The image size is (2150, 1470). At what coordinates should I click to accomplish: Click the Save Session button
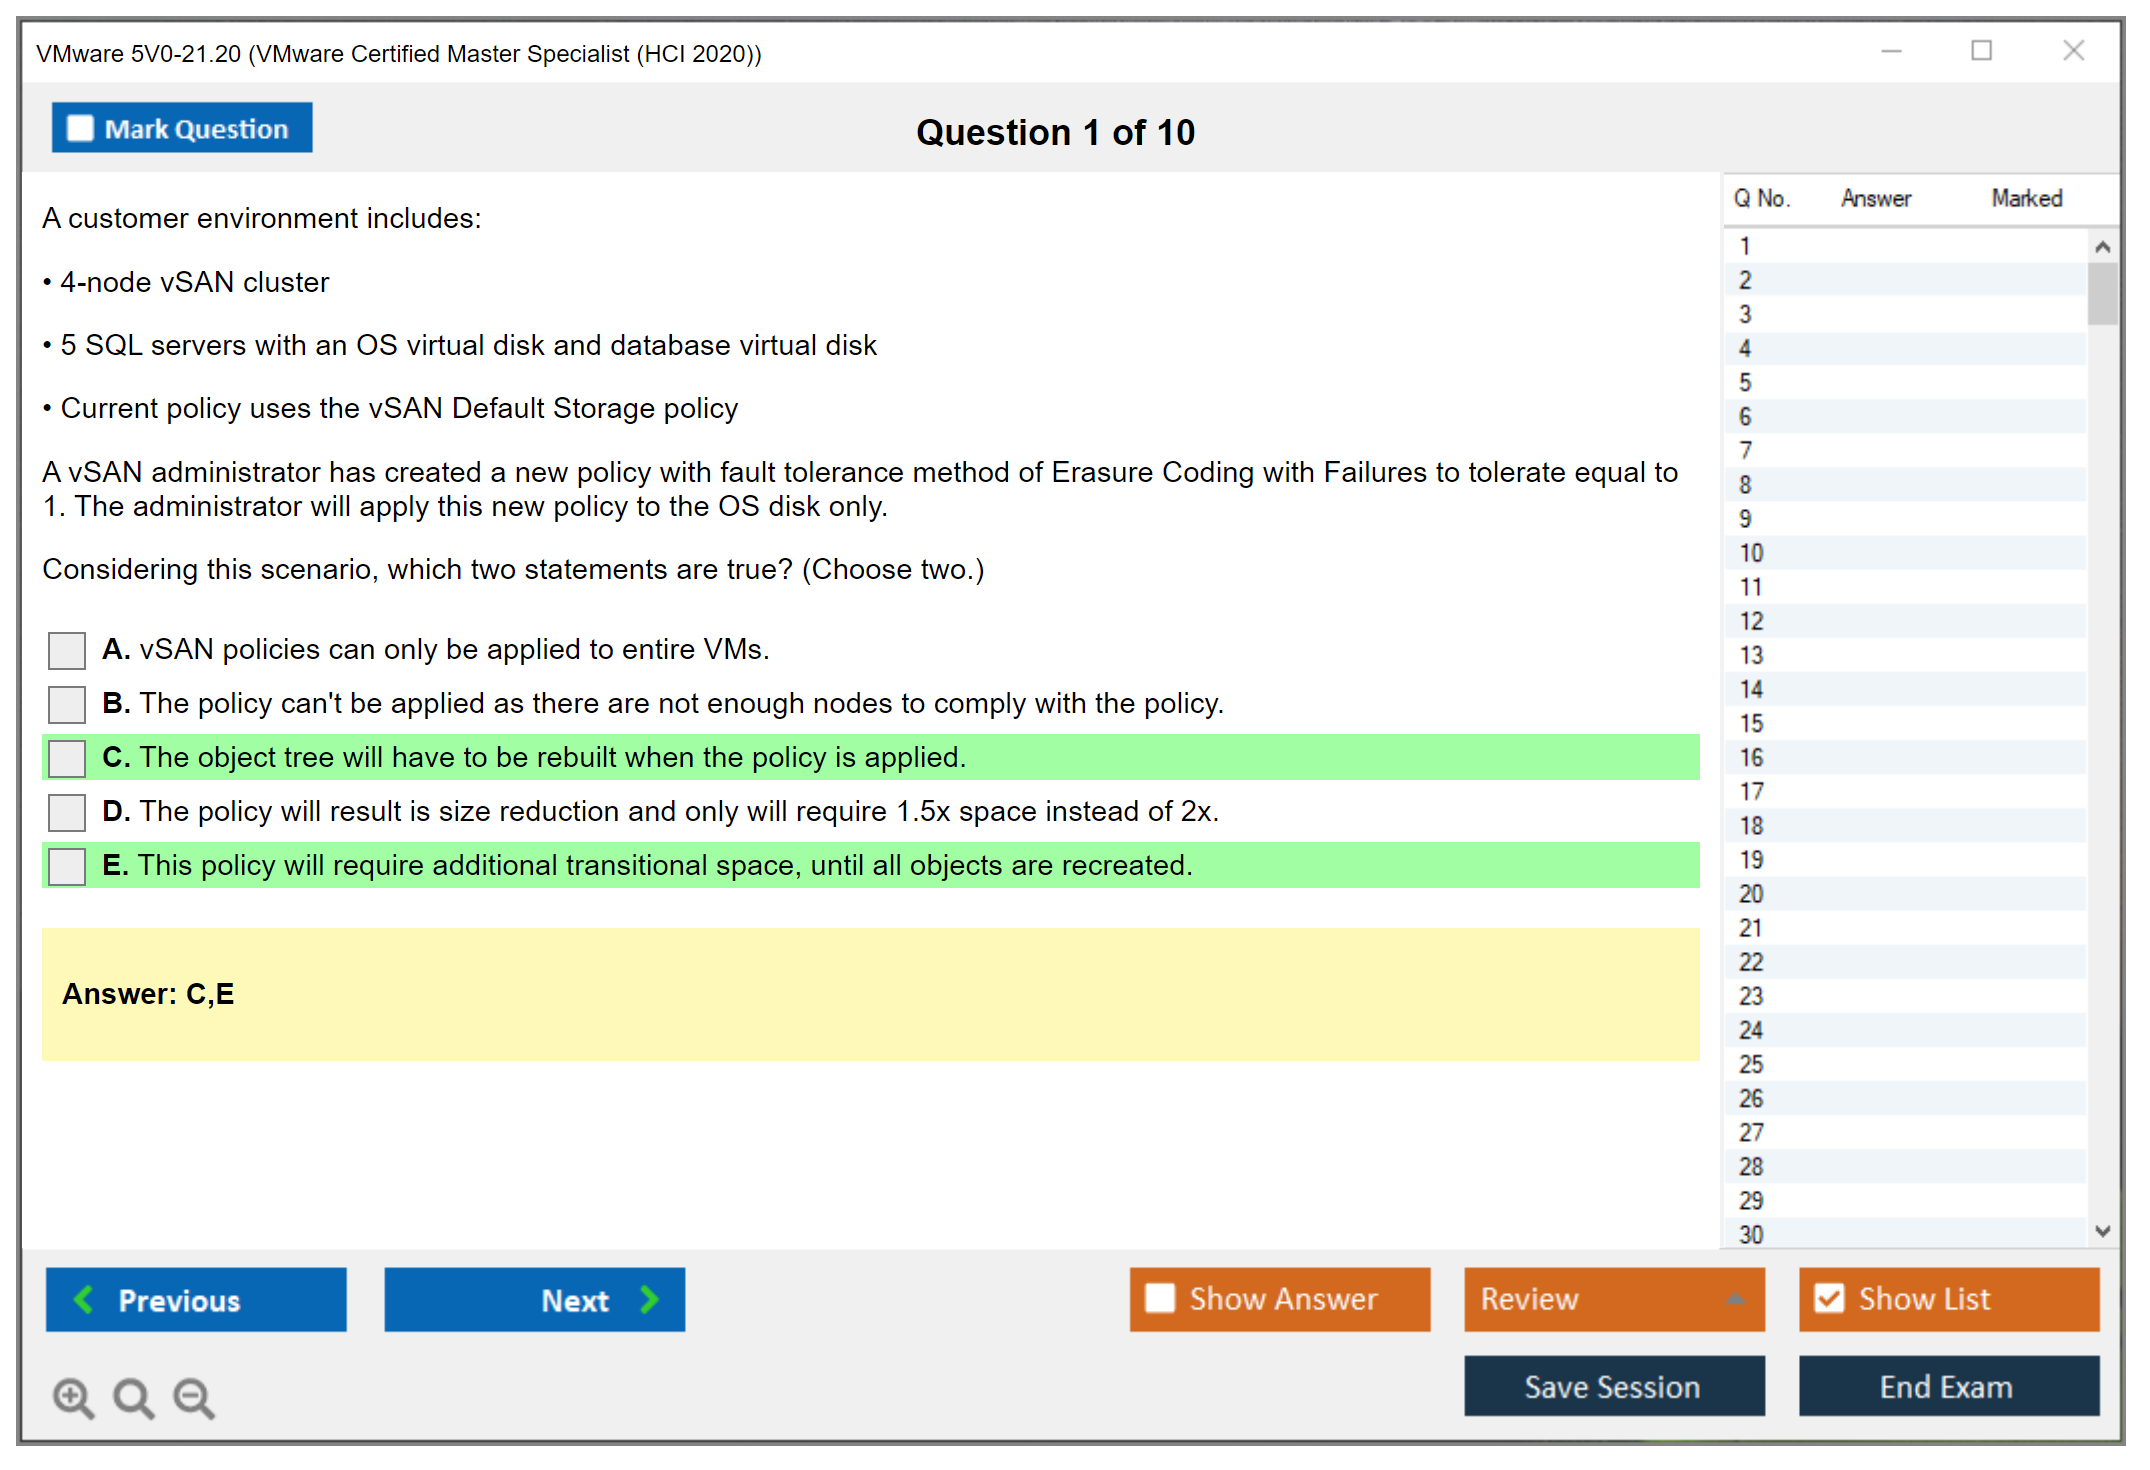1613,1386
